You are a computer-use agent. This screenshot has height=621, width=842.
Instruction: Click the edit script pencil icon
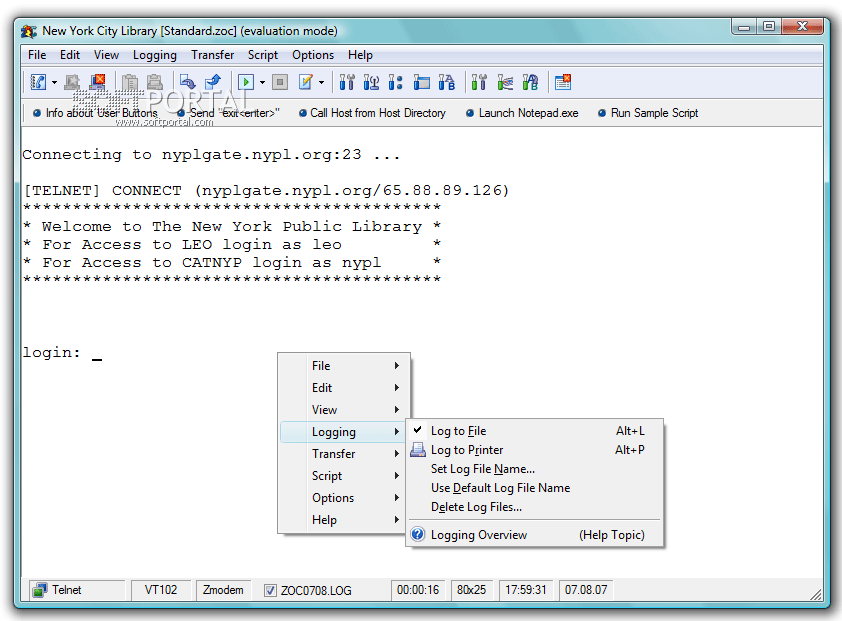[x=306, y=82]
